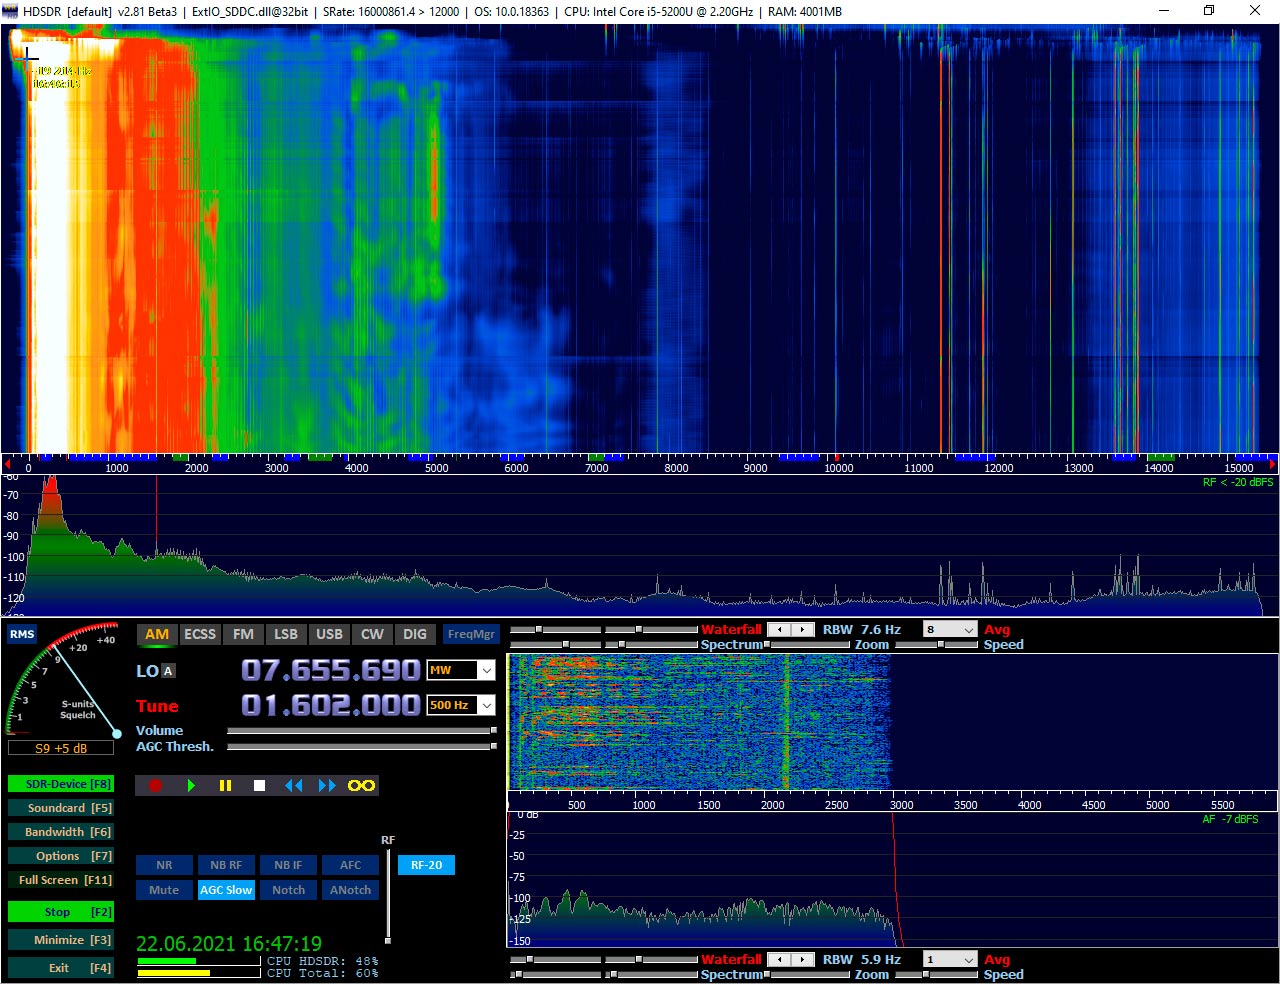Select ECSS demodulation mode
1280x984 pixels.
[200, 634]
